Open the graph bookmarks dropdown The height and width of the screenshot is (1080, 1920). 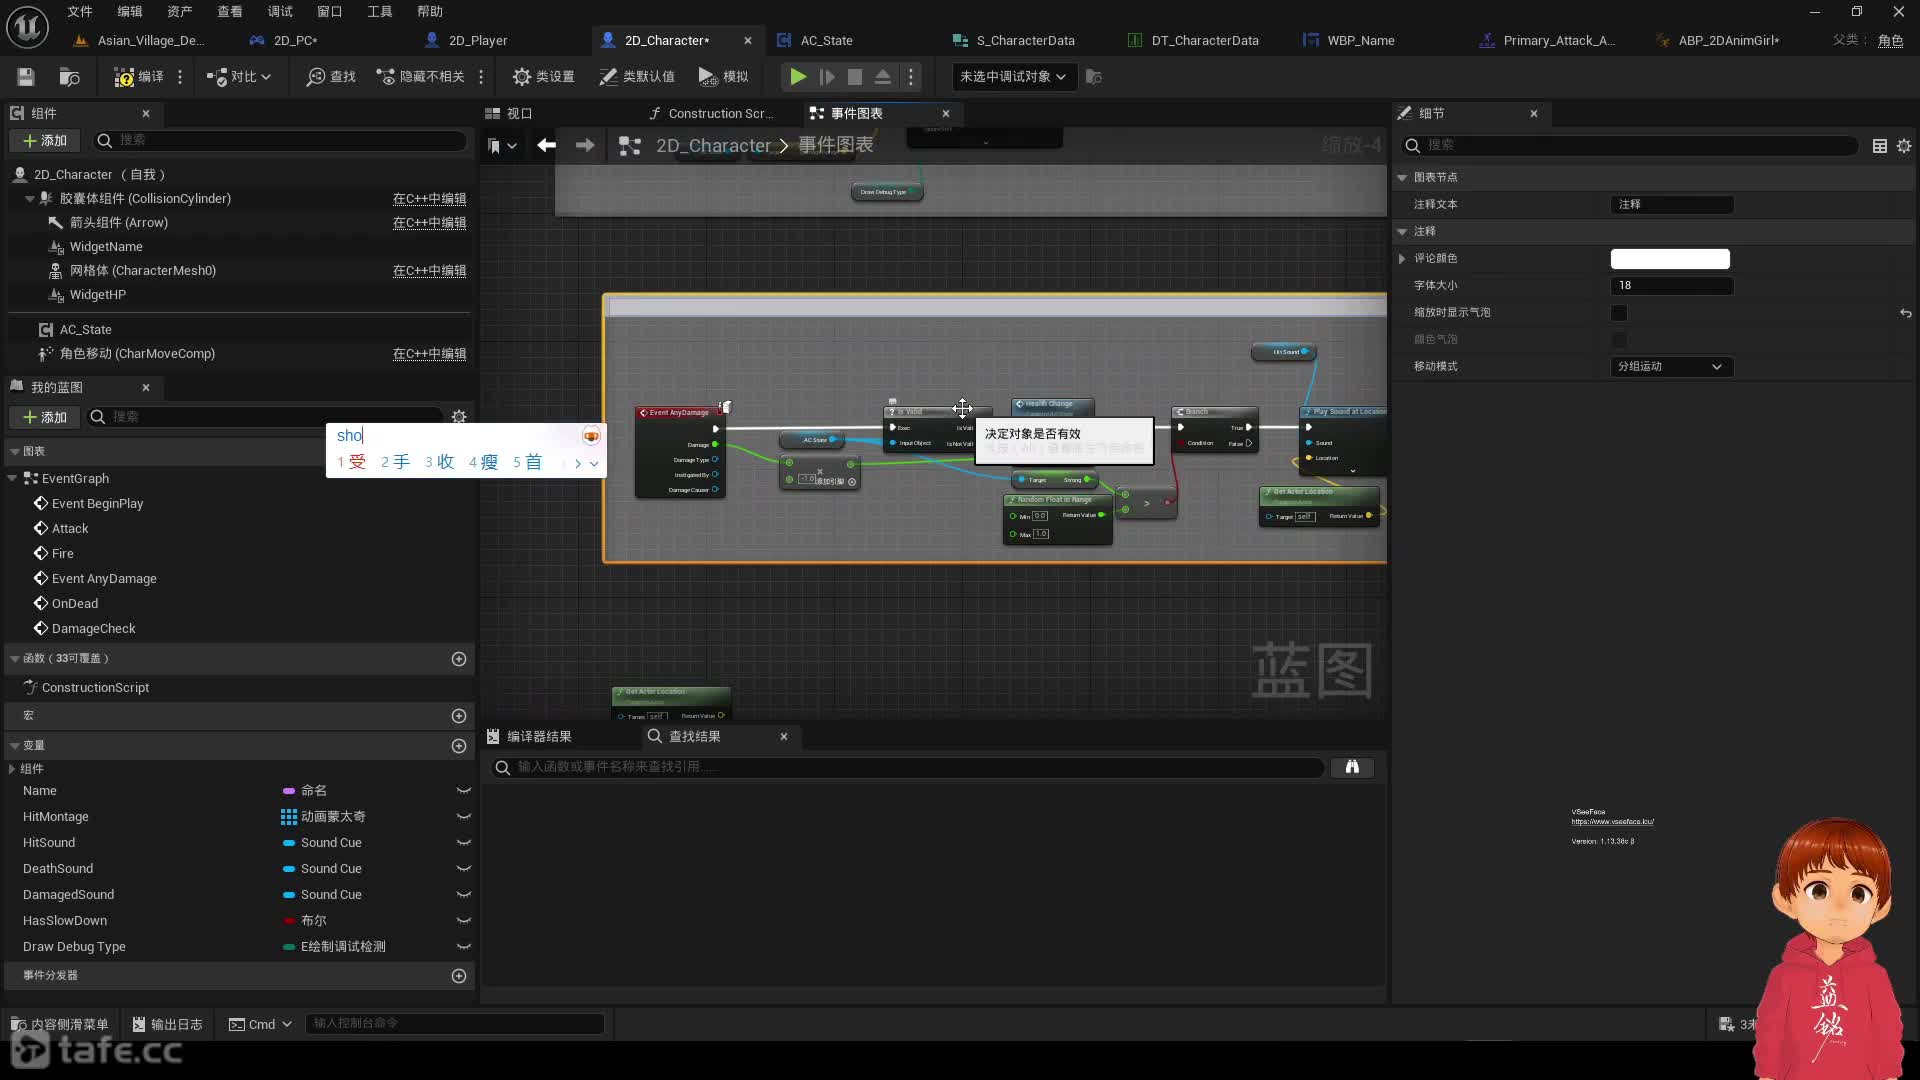(502, 146)
